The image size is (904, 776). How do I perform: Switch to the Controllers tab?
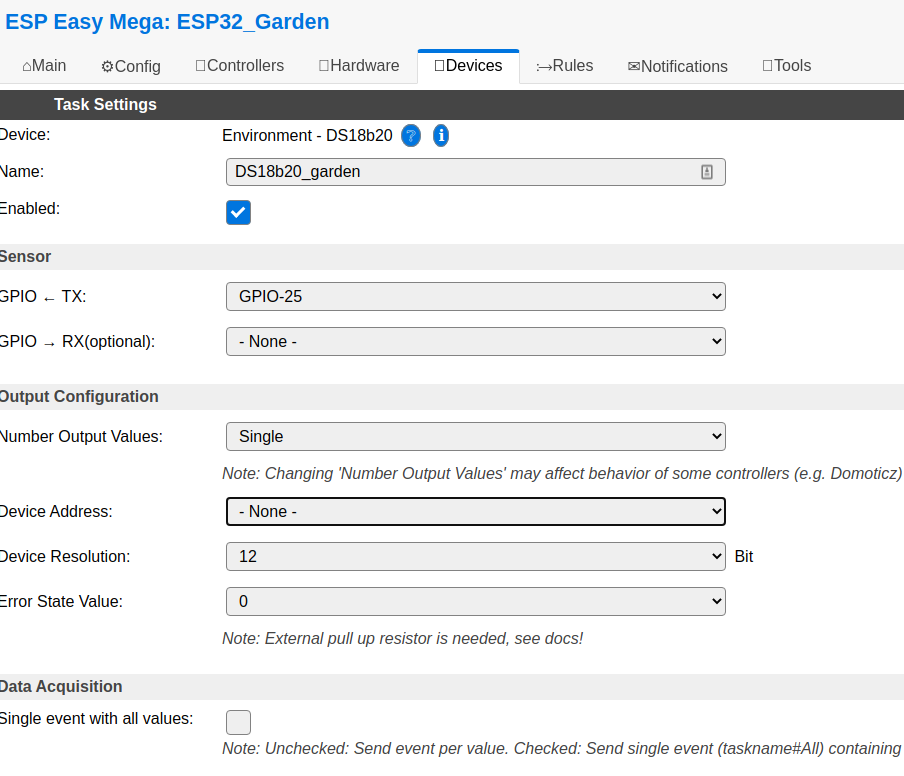239,65
